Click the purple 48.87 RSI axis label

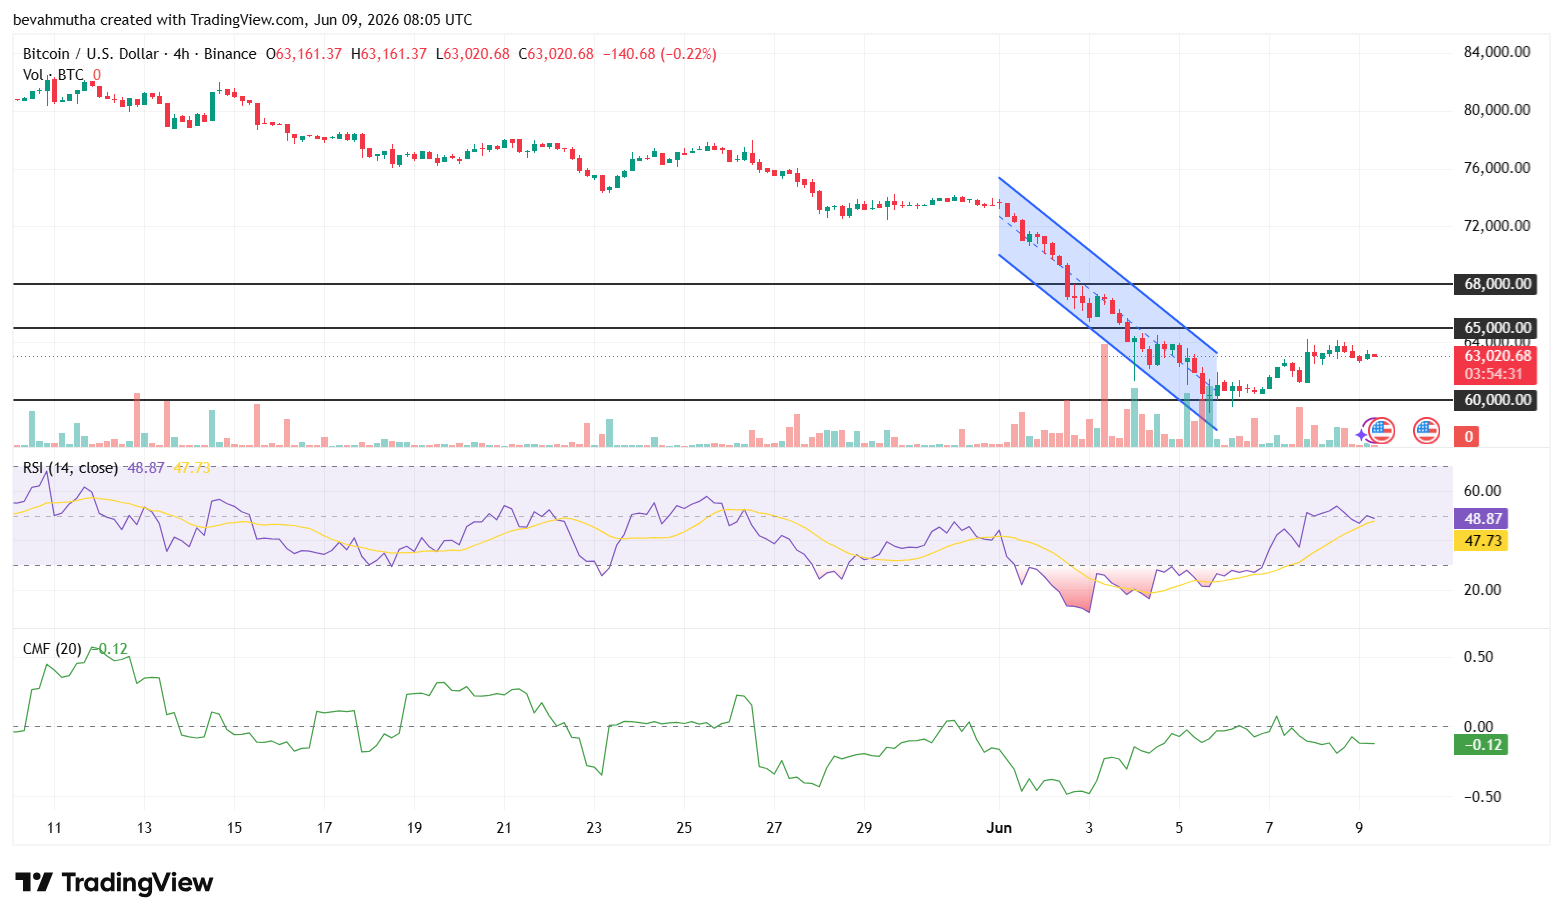[1482, 519]
